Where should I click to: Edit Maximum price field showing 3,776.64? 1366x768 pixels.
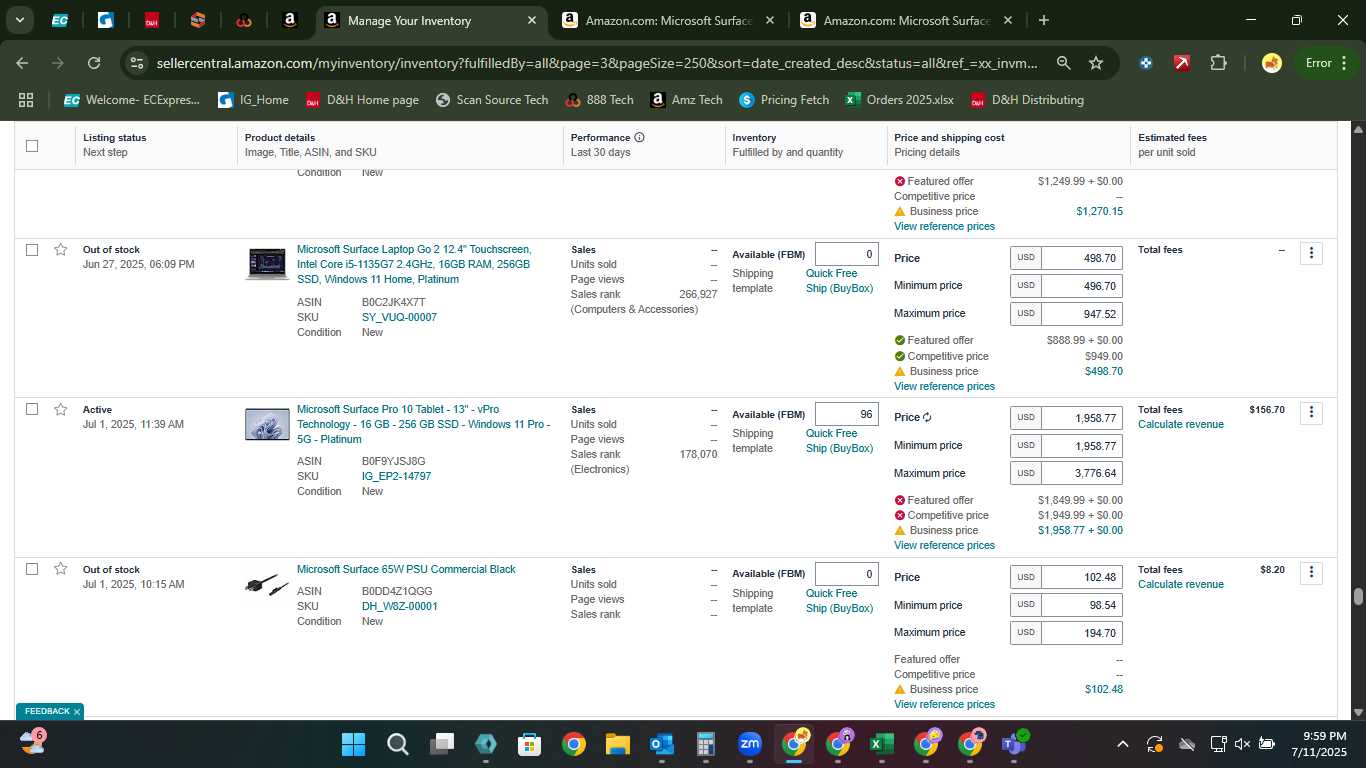point(1081,473)
